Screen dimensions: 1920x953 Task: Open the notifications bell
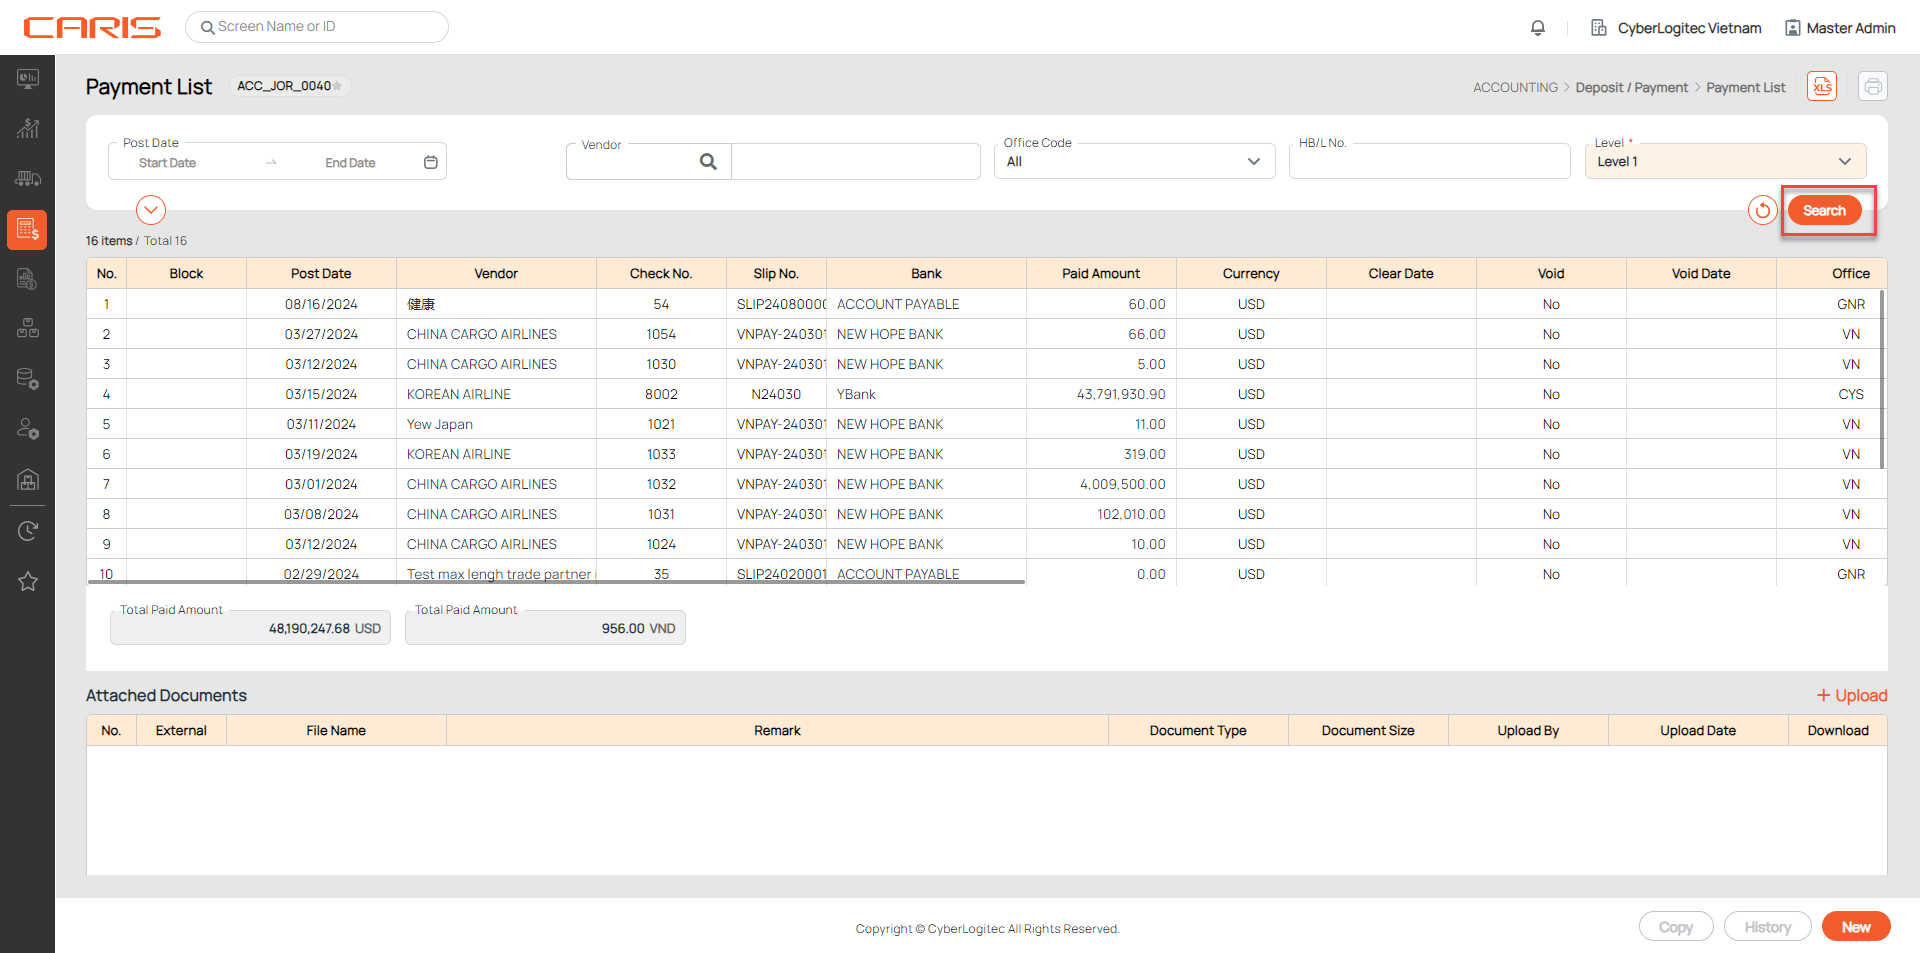pos(1538,28)
